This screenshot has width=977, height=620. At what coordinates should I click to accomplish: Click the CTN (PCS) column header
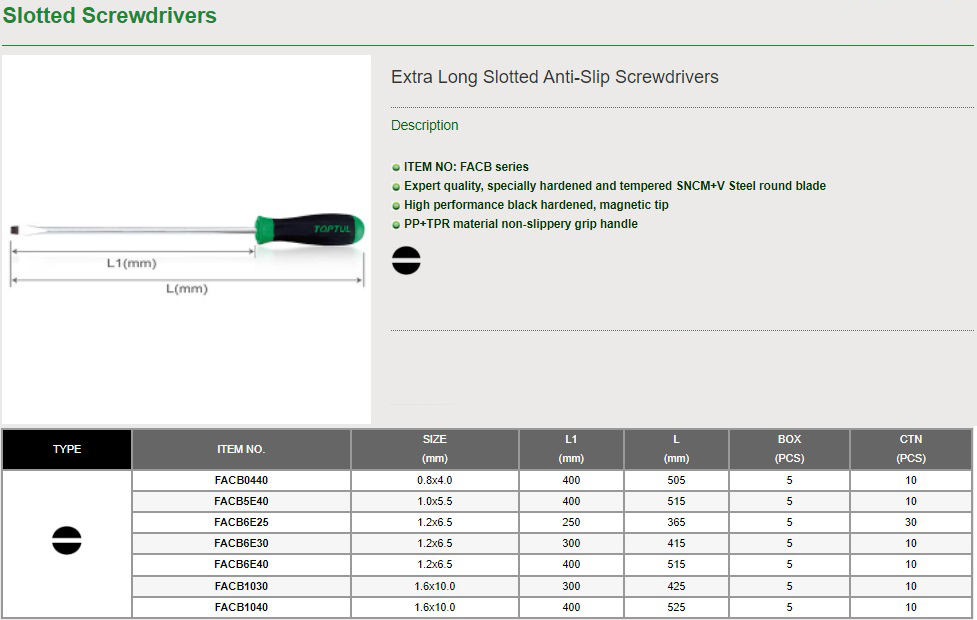(x=911, y=449)
